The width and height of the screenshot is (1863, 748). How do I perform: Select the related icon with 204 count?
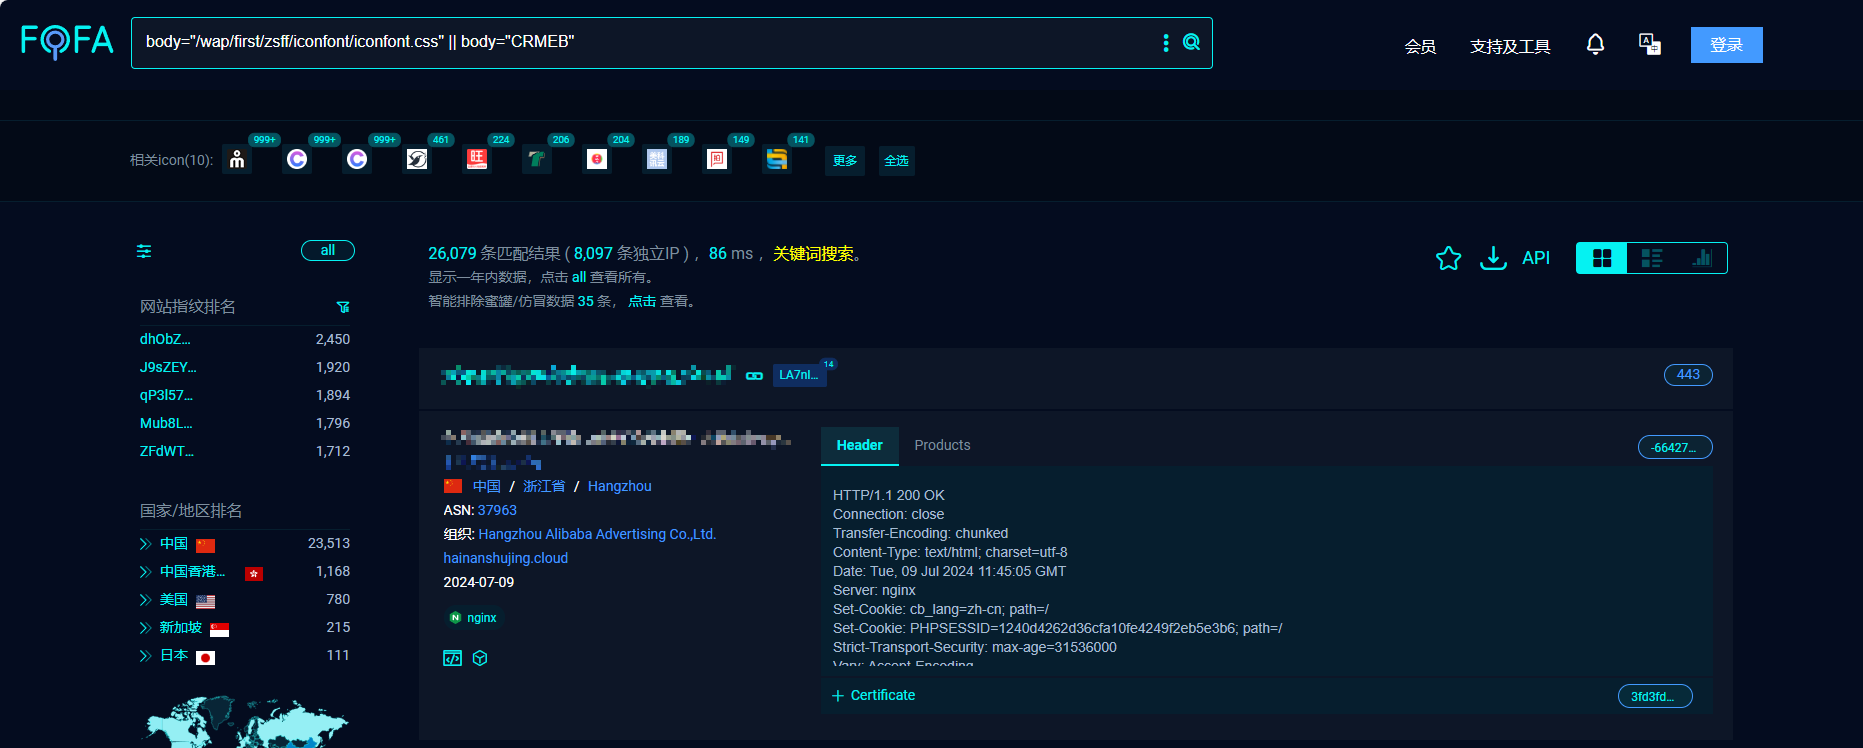(x=597, y=159)
